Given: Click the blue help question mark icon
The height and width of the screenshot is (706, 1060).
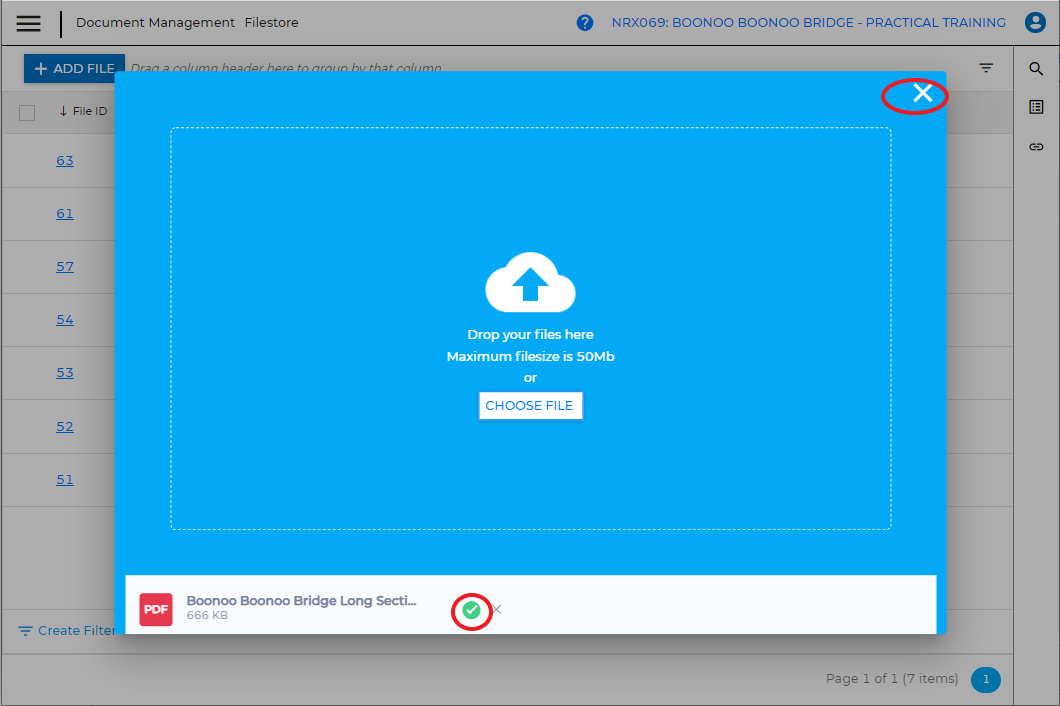Looking at the screenshot, I should click(585, 23).
